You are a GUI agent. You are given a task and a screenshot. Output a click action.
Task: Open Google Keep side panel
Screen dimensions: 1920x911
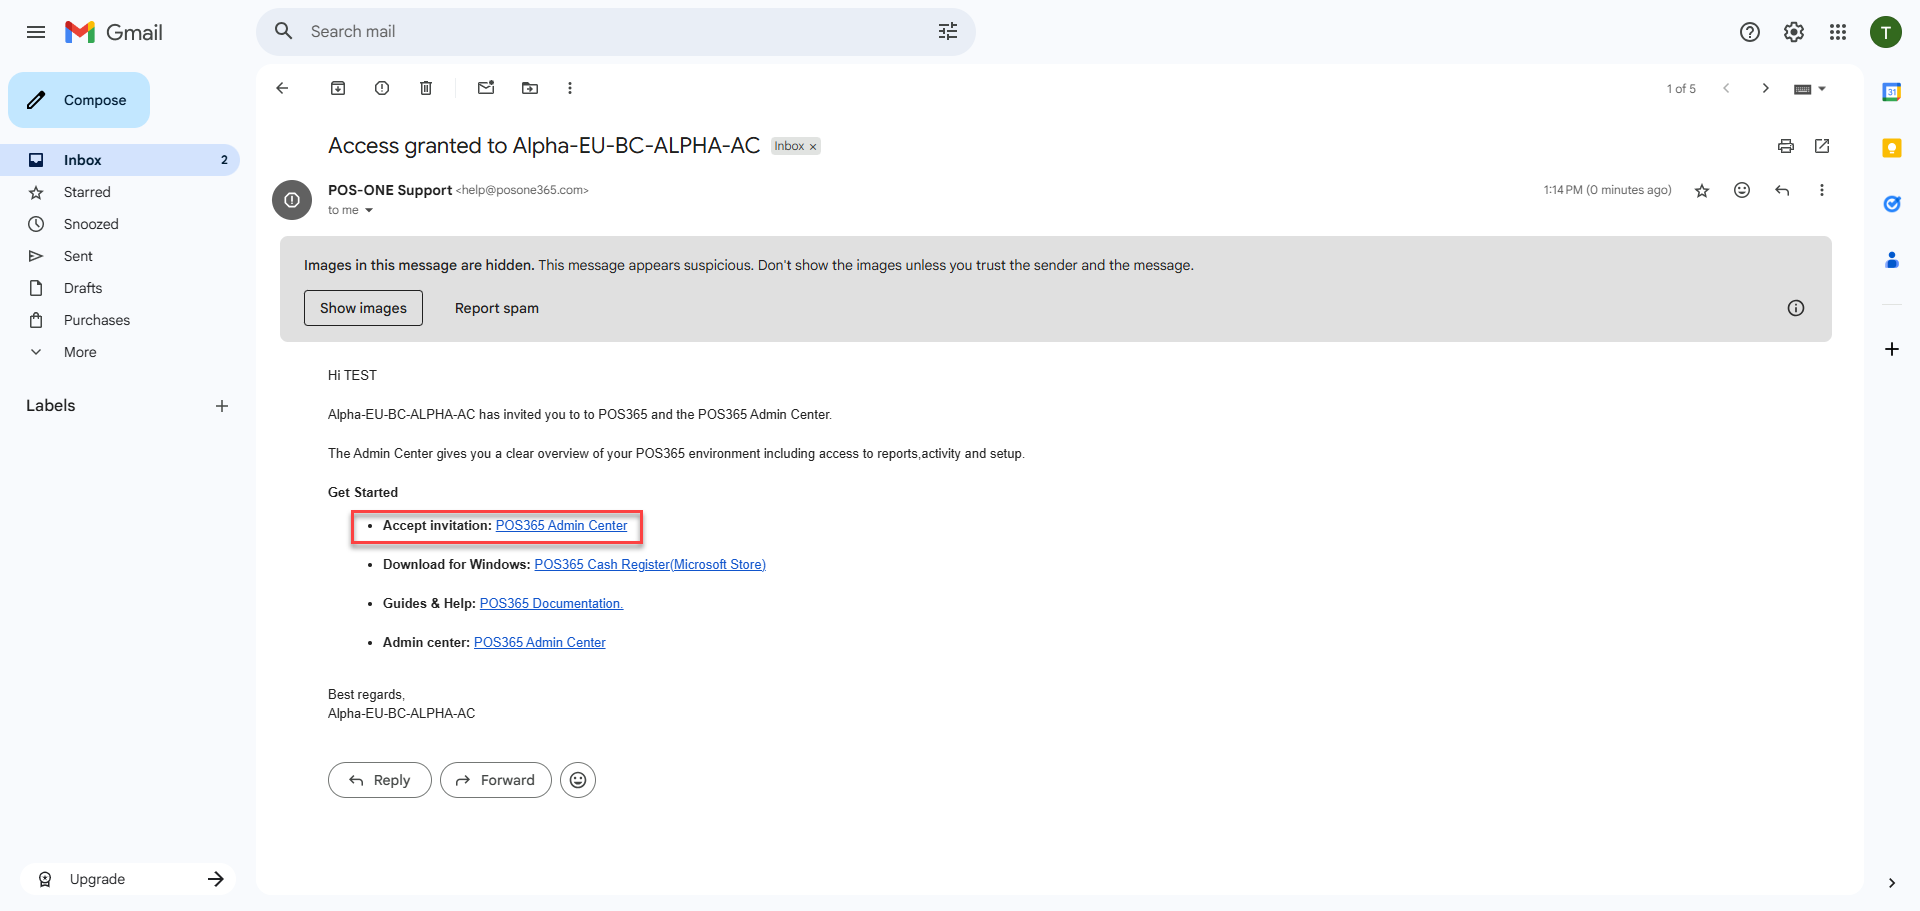click(x=1892, y=148)
